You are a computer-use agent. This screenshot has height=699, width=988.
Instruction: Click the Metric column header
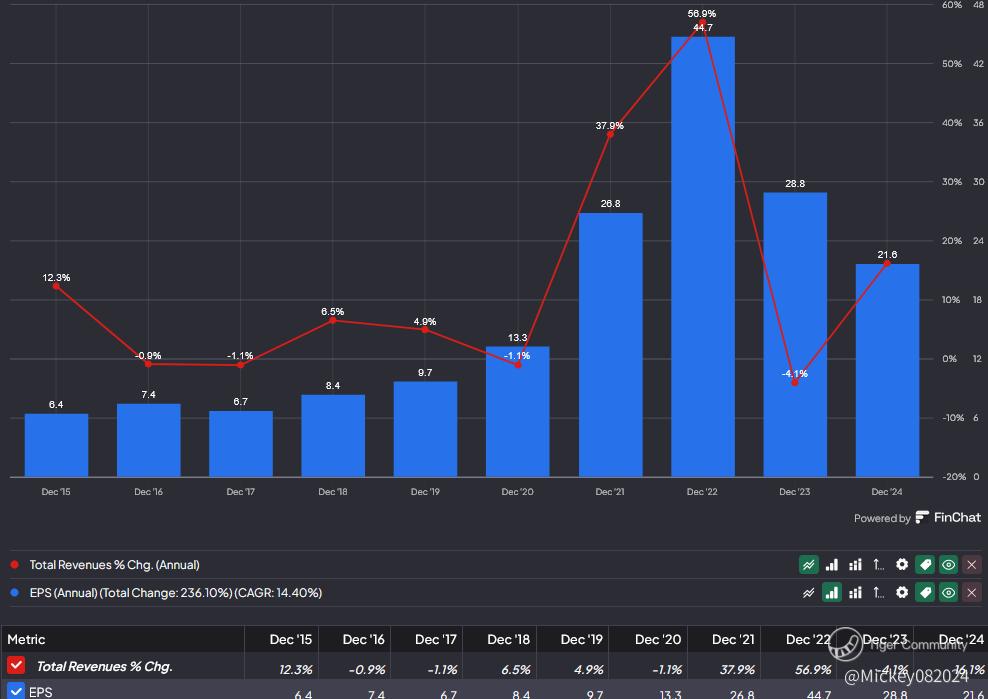26,640
